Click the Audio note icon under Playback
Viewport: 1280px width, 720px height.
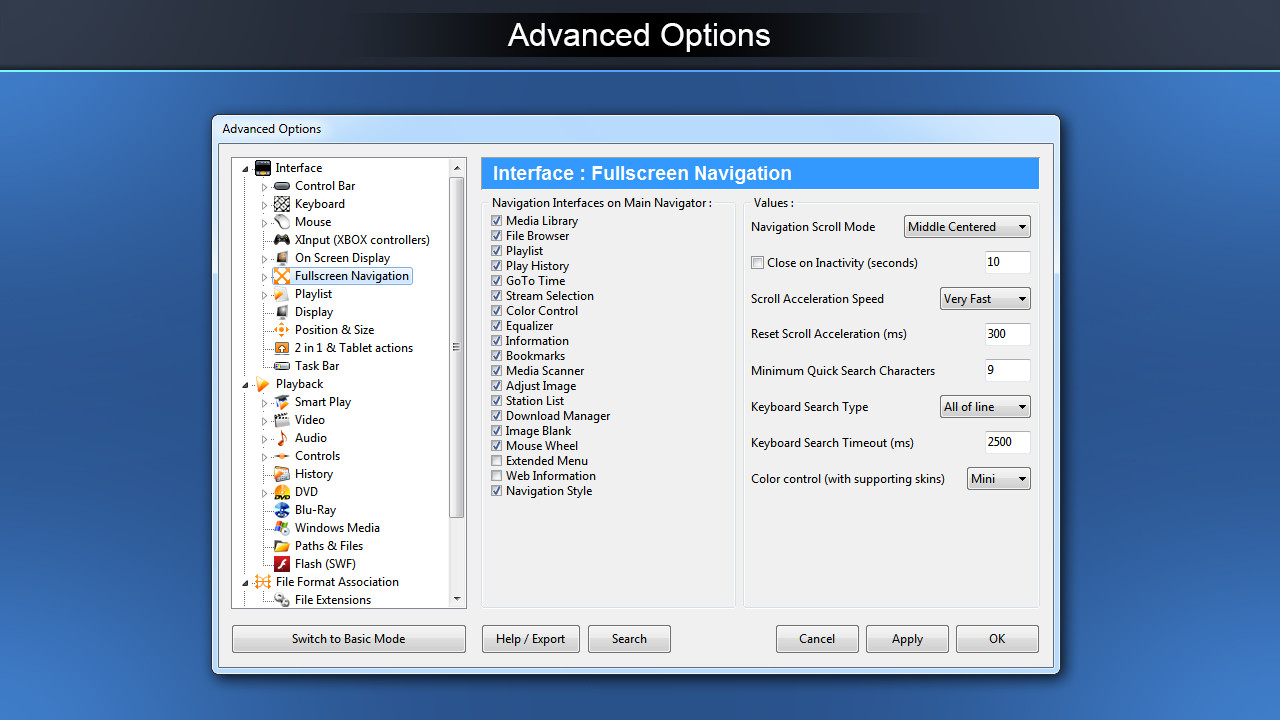[280, 437]
